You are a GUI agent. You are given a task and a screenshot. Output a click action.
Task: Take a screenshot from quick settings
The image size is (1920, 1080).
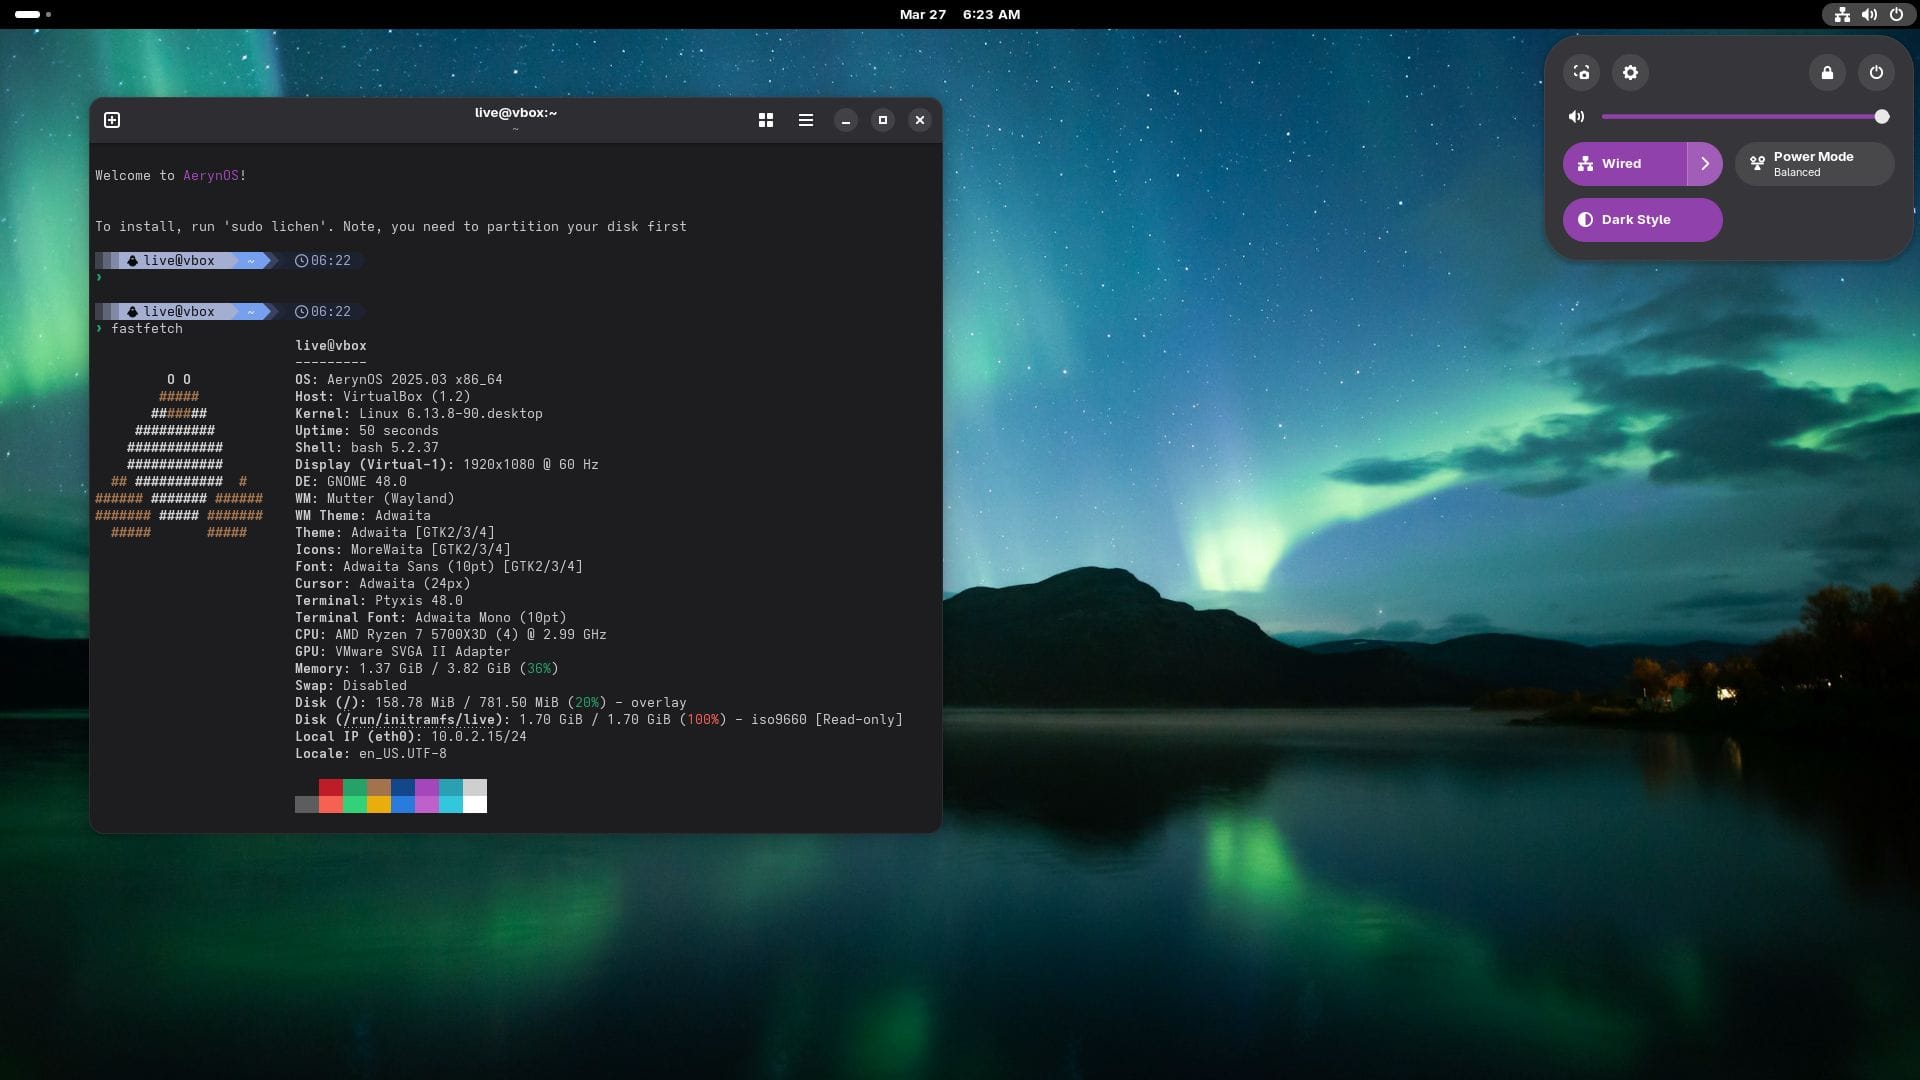(1580, 72)
